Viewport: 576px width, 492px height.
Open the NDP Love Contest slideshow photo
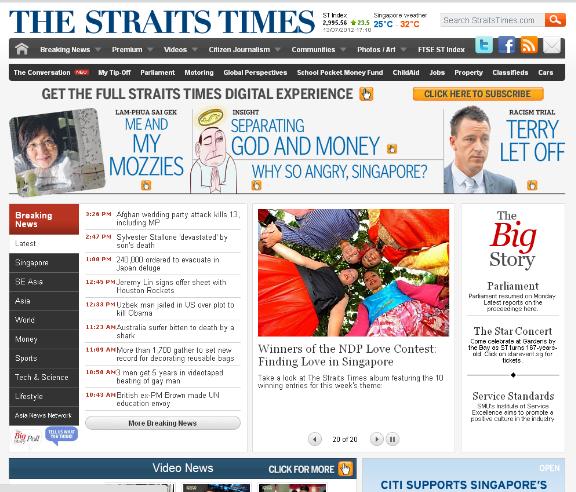(x=353, y=273)
